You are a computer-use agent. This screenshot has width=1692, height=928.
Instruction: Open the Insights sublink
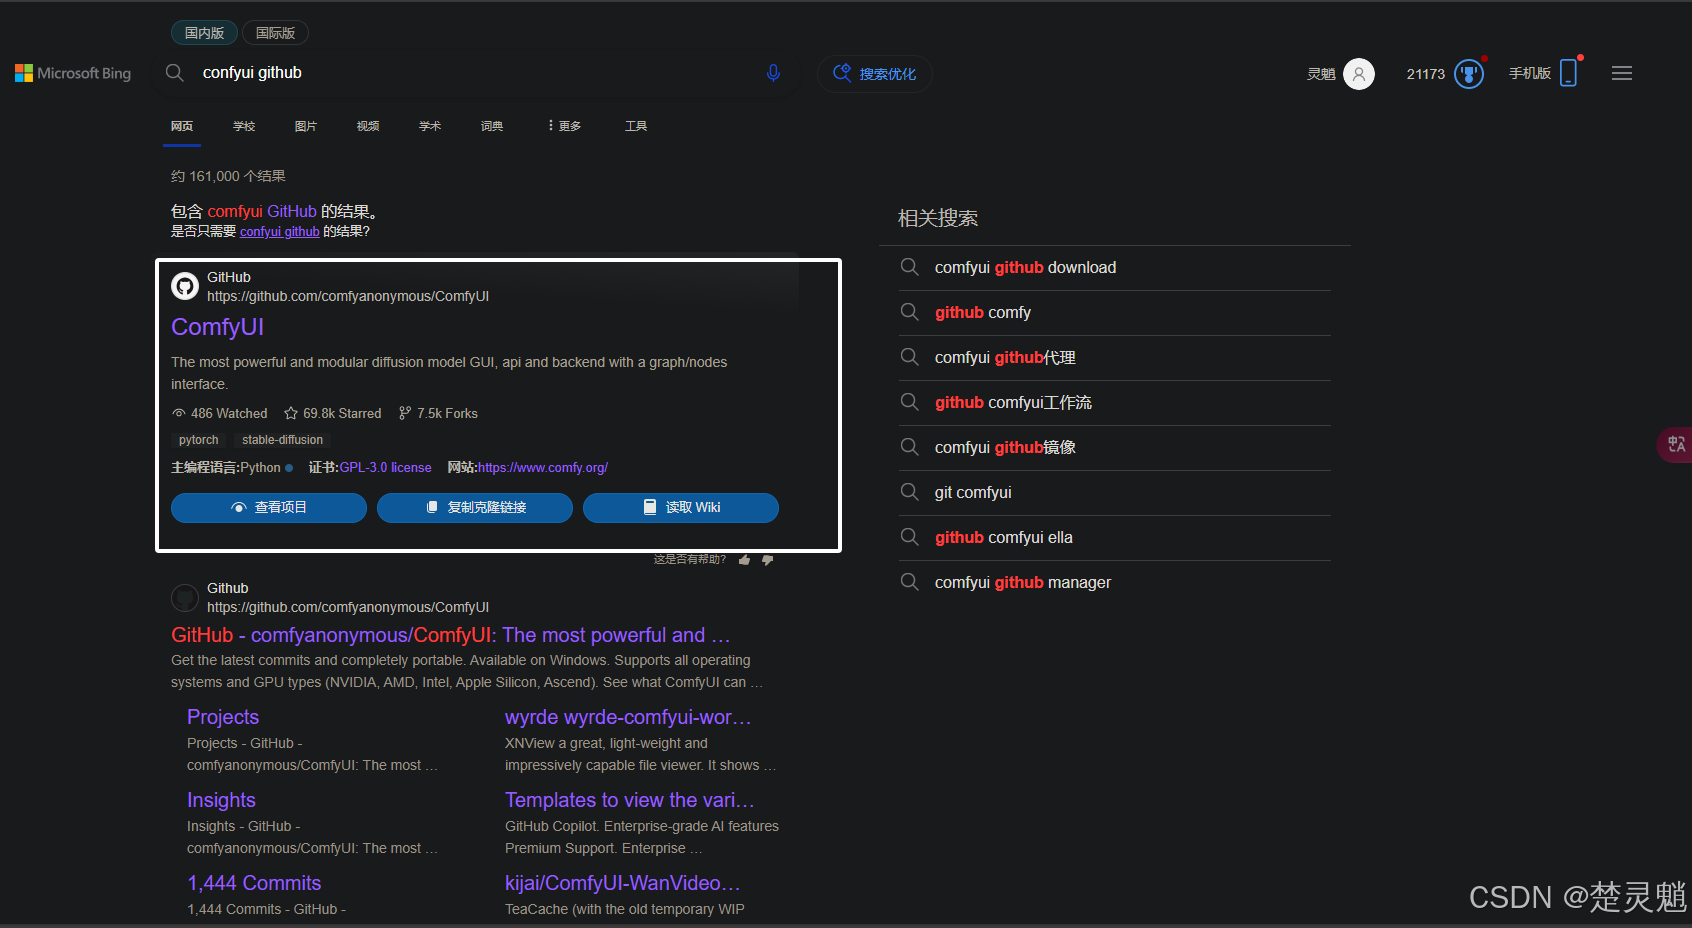pyautogui.click(x=221, y=800)
